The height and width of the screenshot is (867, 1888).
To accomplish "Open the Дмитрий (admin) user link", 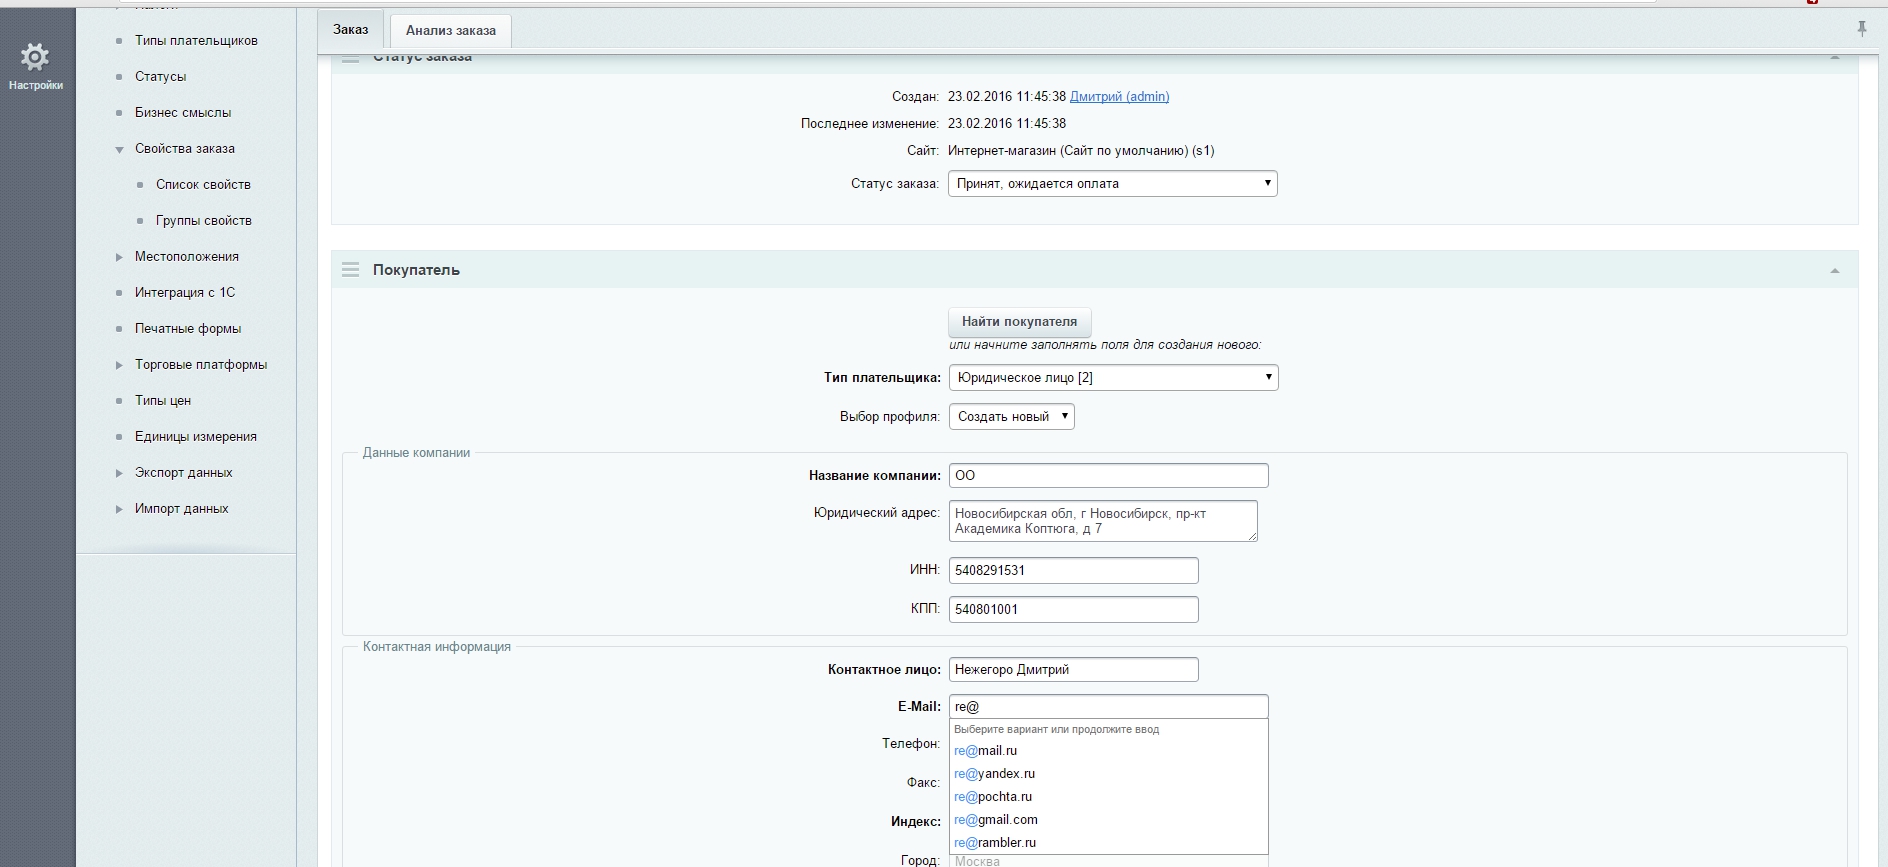I will pos(1119,97).
